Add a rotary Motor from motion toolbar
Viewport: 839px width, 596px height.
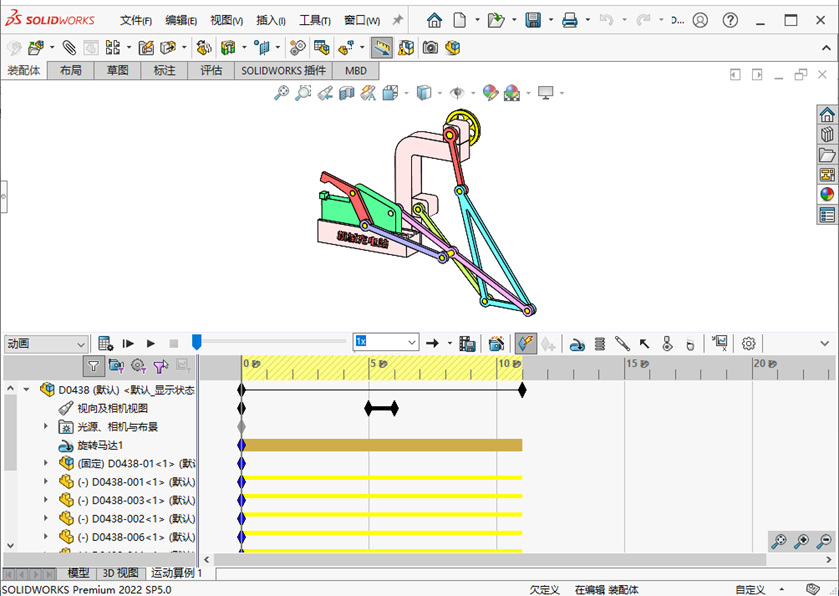pos(577,343)
